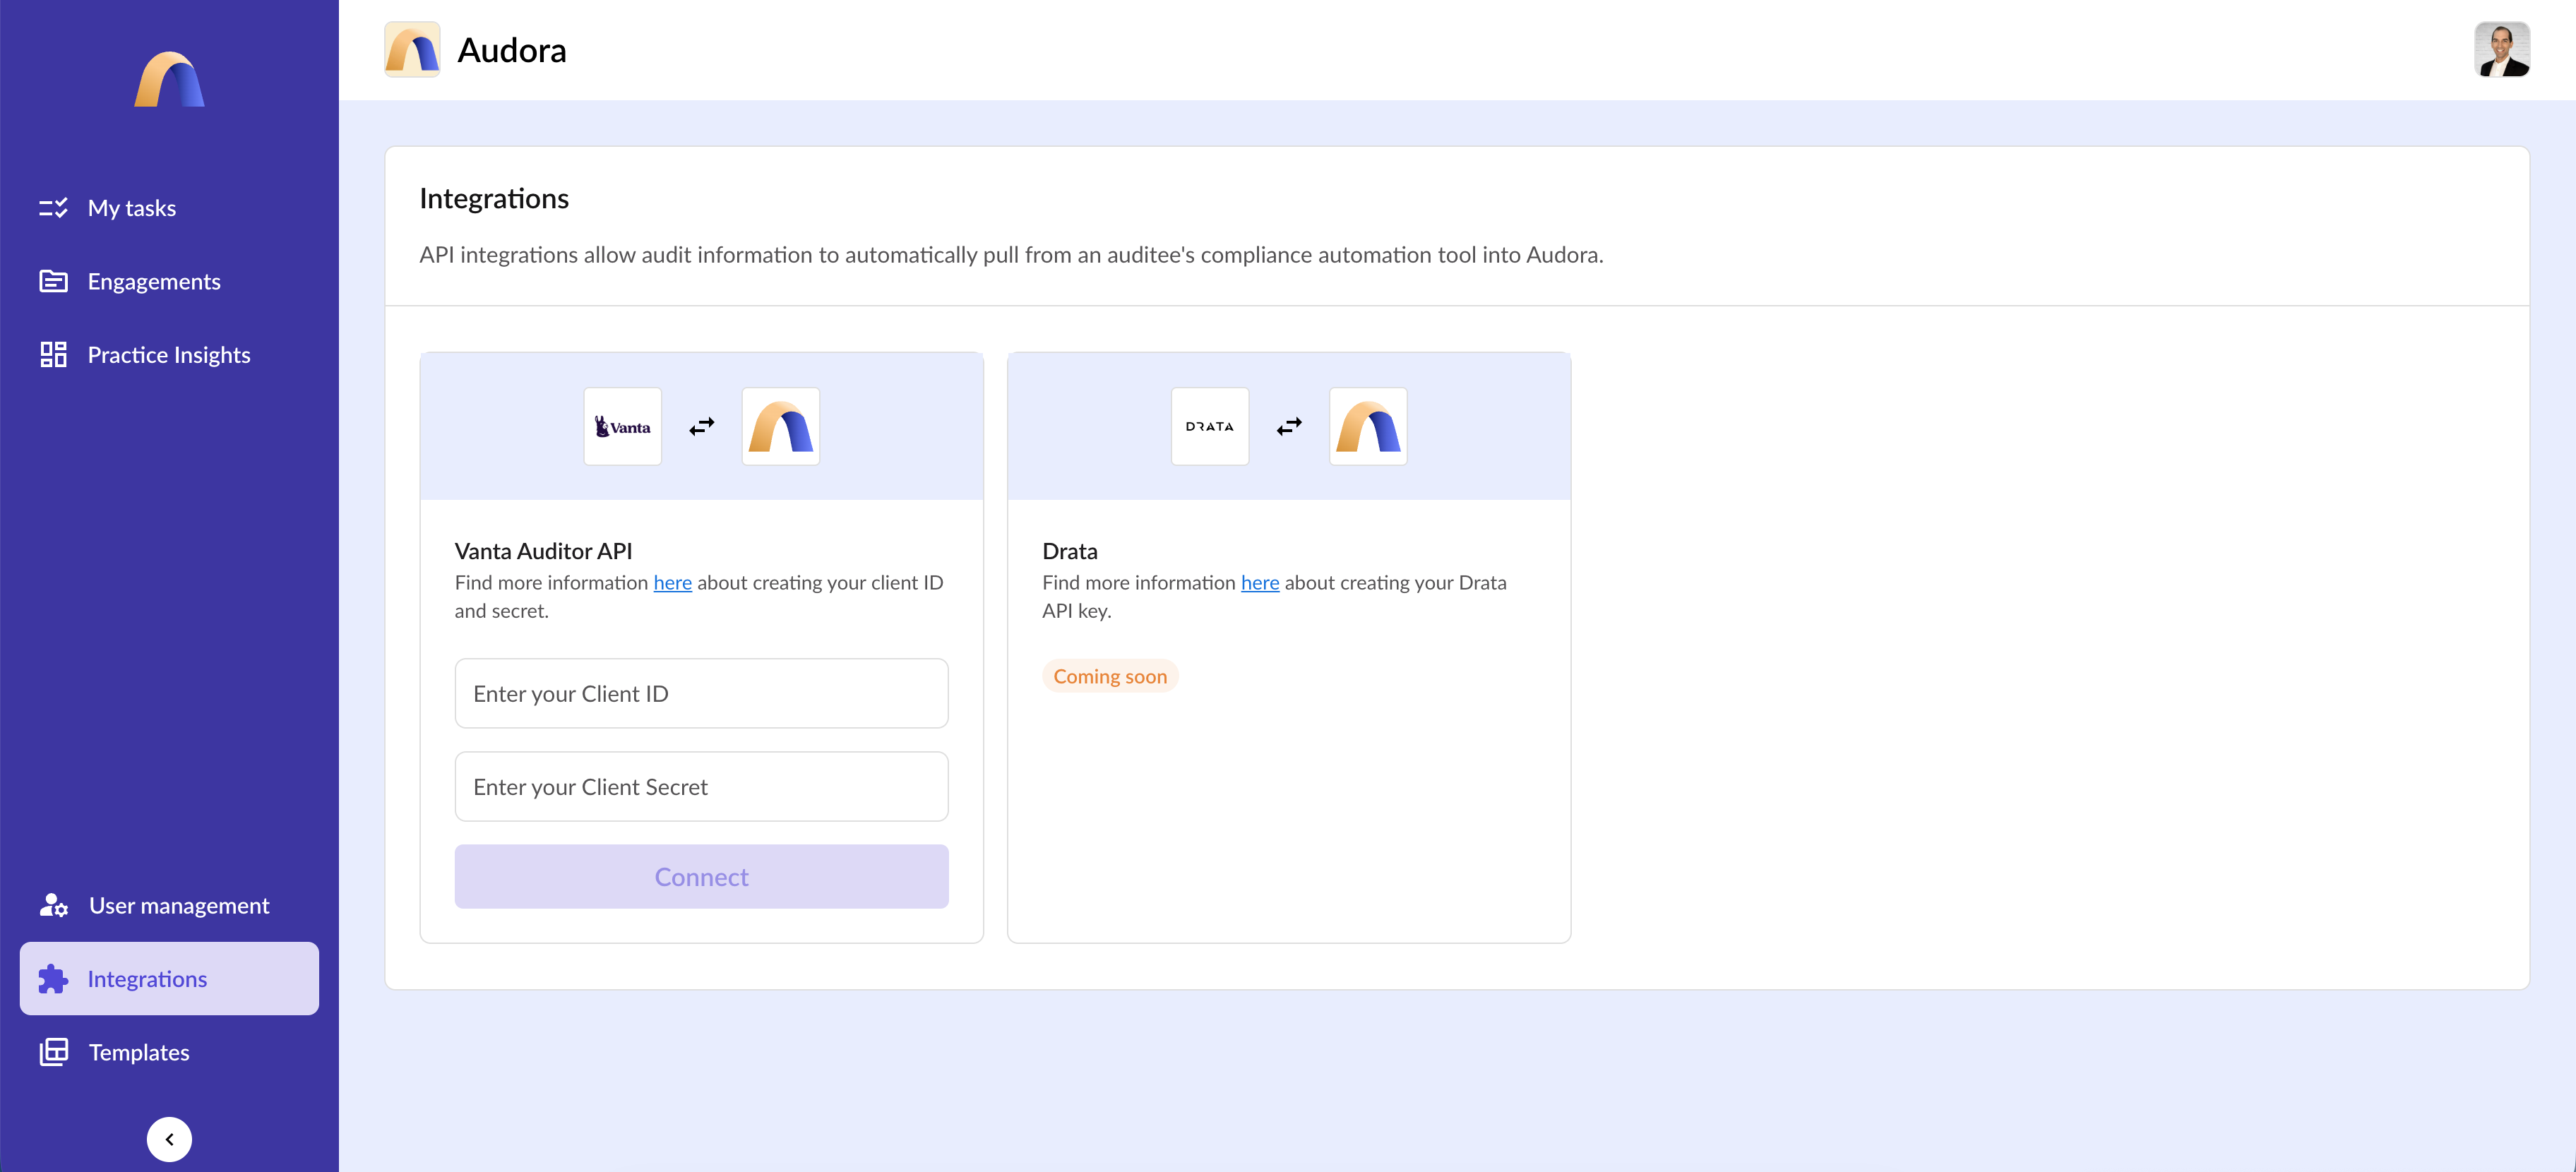2576x1172 pixels.
Task: Focus the Enter your Client ID field
Action: pos(701,693)
